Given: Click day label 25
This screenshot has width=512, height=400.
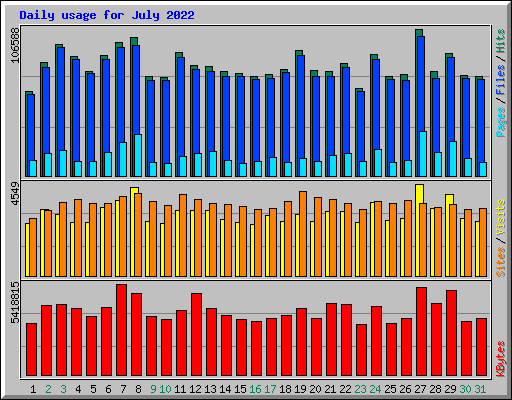Looking at the screenshot, I should pyautogui.click(x=390, y=389).
